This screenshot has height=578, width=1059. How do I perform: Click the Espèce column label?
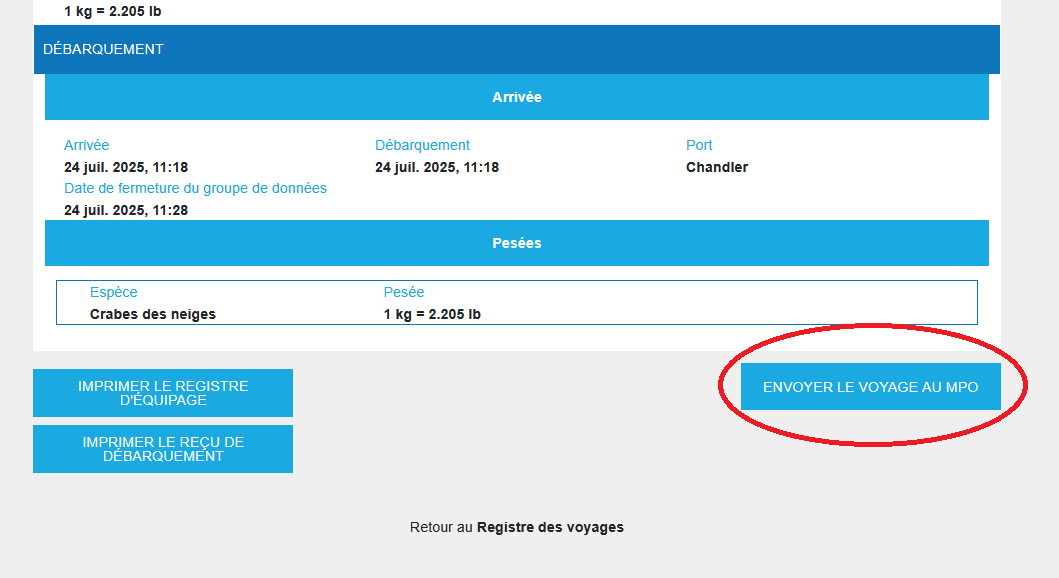[x=114, y=292]
